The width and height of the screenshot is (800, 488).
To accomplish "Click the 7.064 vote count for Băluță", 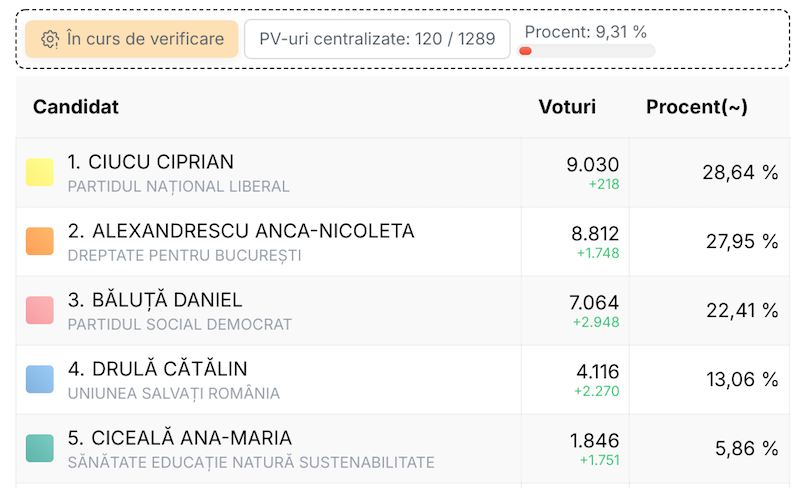I will click(x=595, y=302).
